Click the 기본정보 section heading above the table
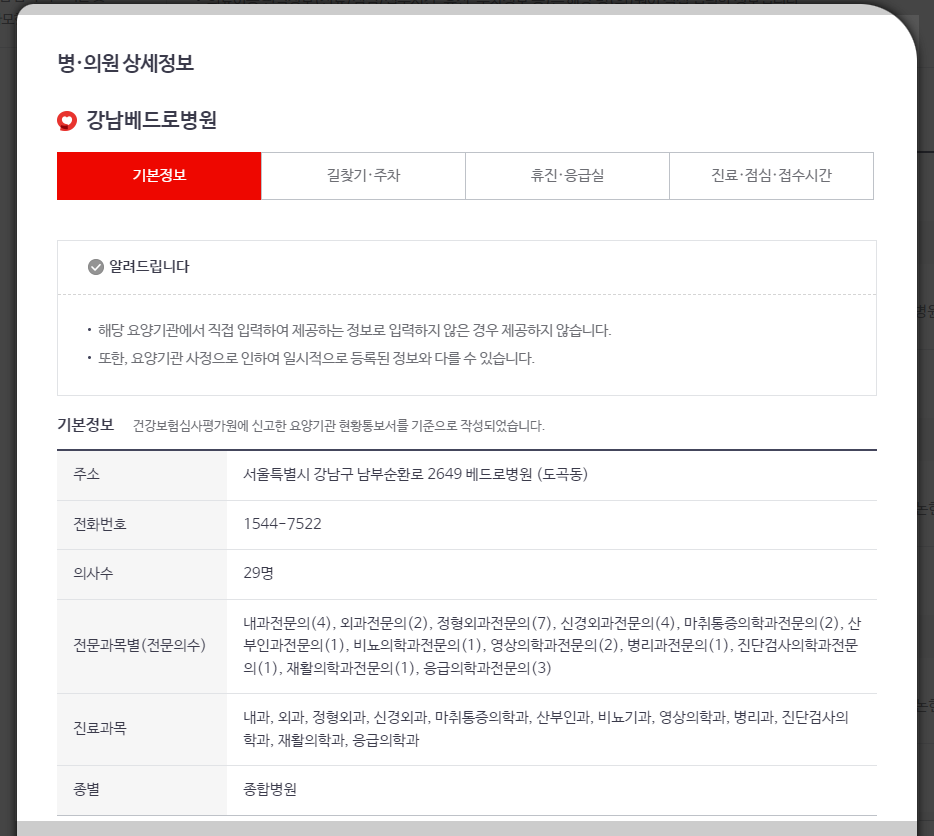 pos(85,425)
